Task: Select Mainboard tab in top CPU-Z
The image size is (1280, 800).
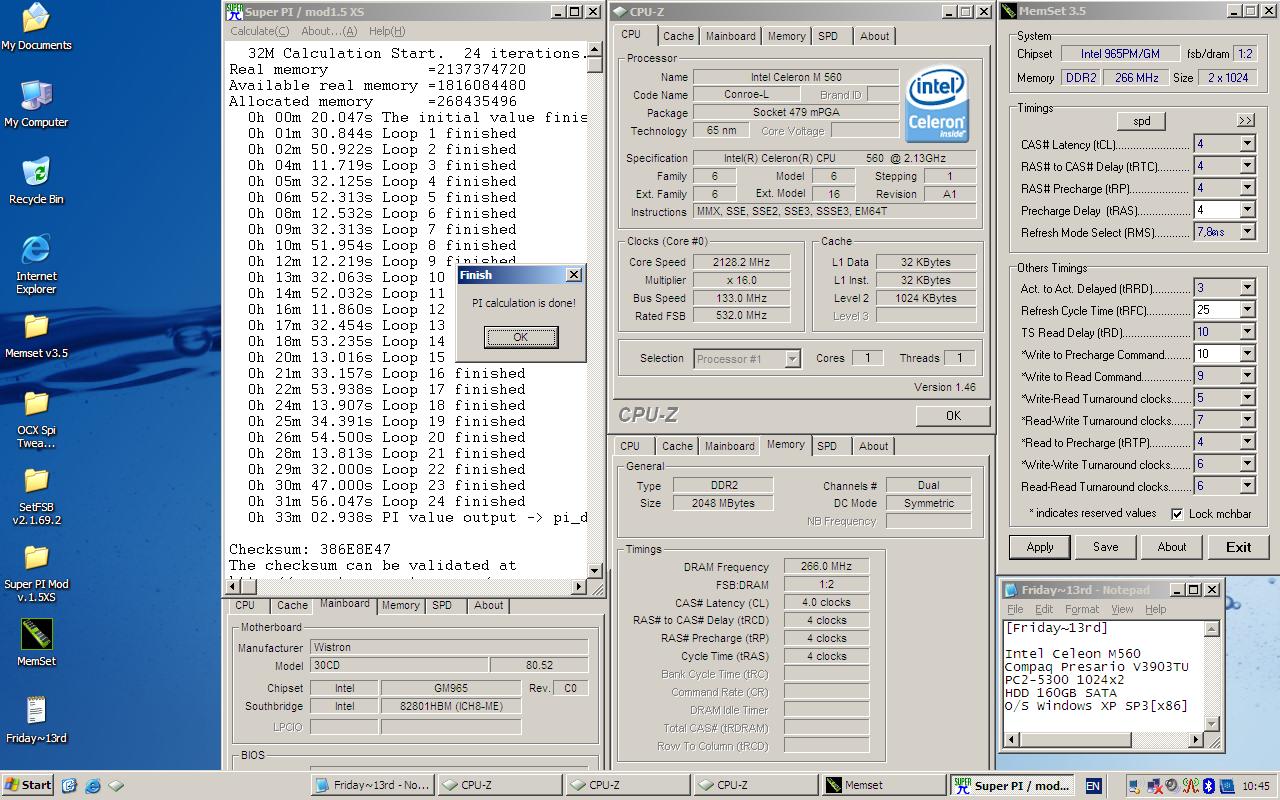Action: pyautogui.click(x=731, y=36)
